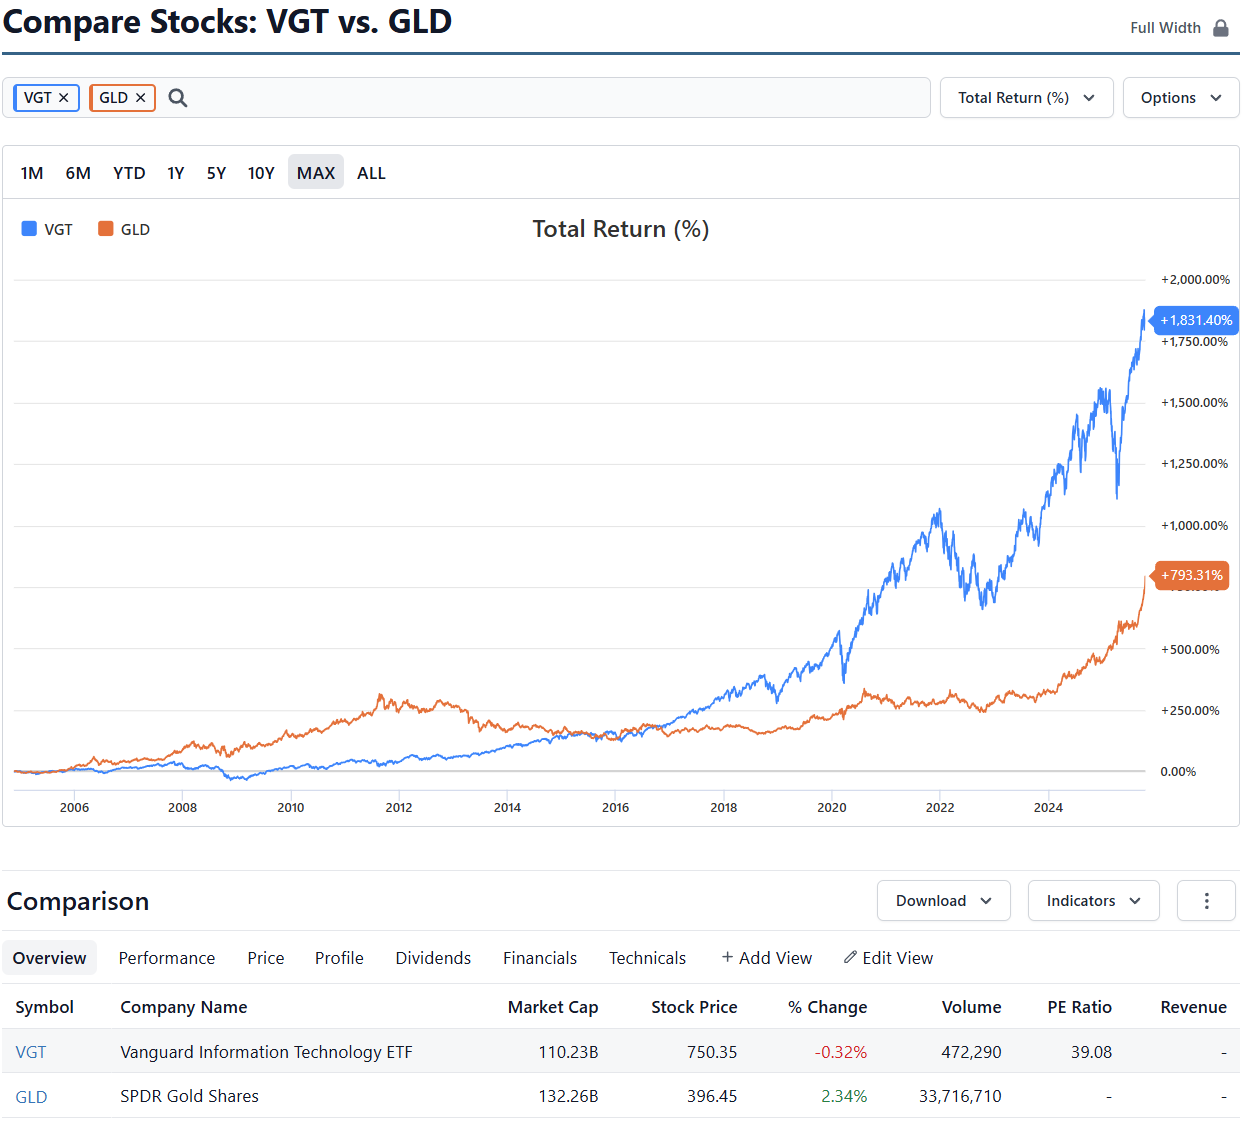This screenshot has height=1130, width=1249.
Task: Click the 2020 x-axis year label
Action: coord(832,807)
